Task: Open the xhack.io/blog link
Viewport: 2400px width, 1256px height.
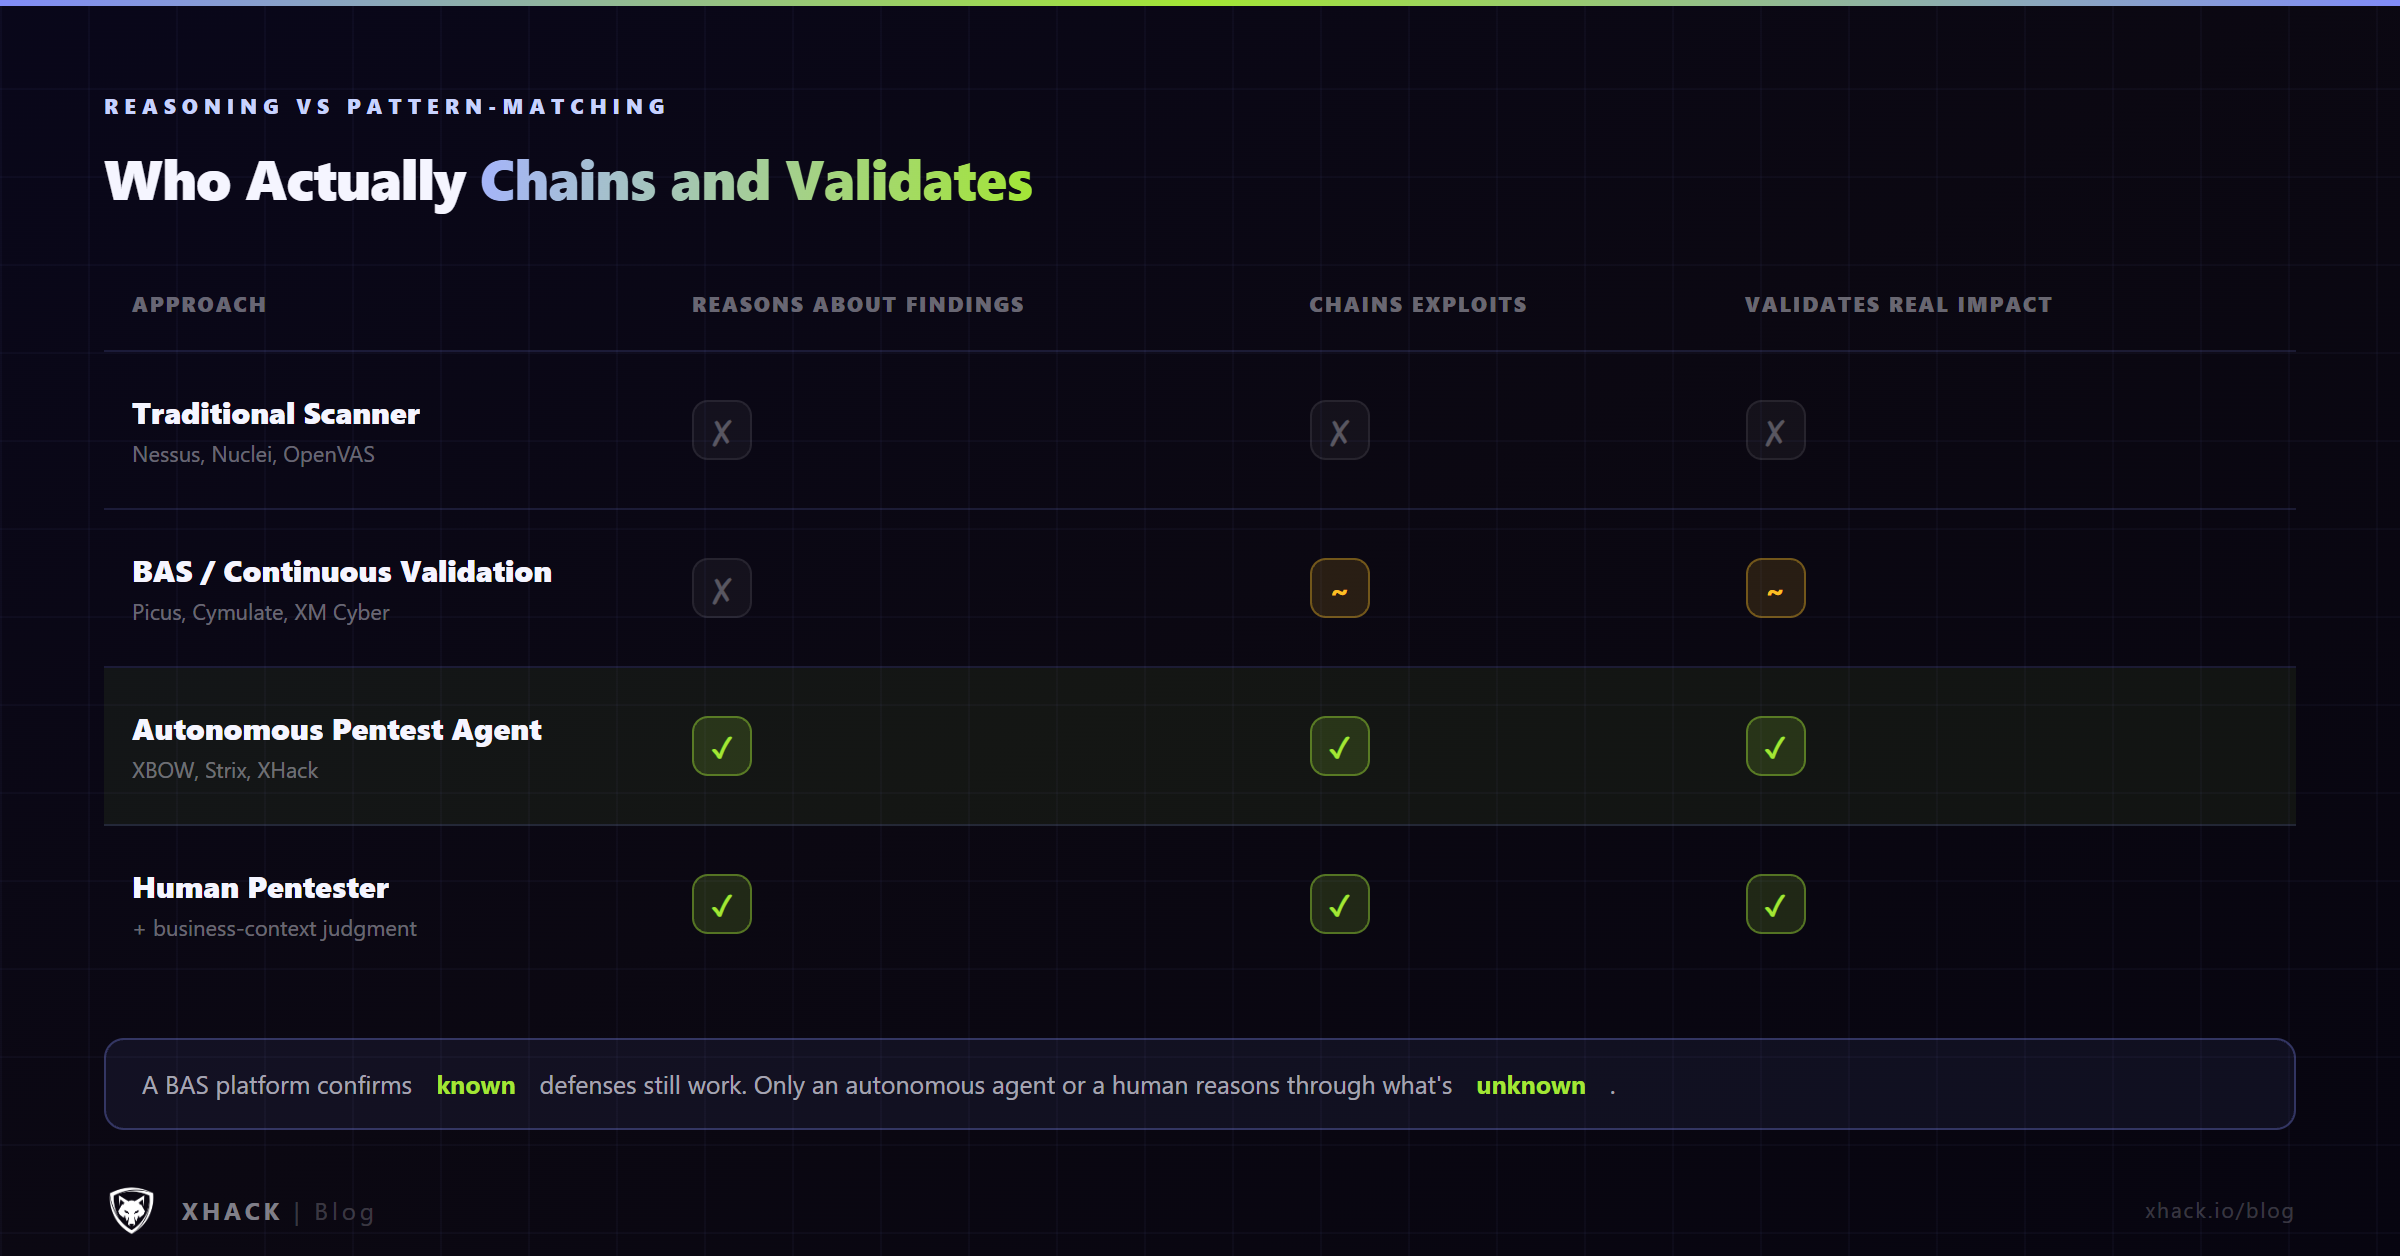Action: click(2219, 1211)
